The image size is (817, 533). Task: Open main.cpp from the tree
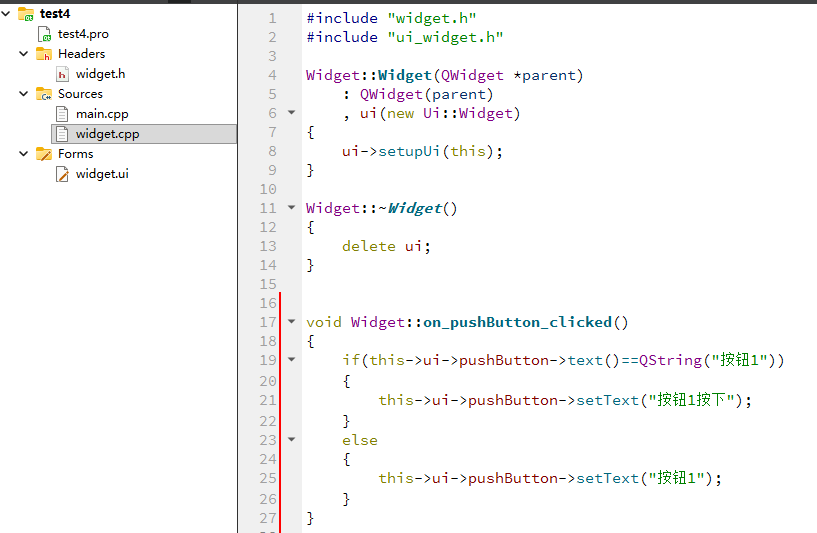click(102, 114)
